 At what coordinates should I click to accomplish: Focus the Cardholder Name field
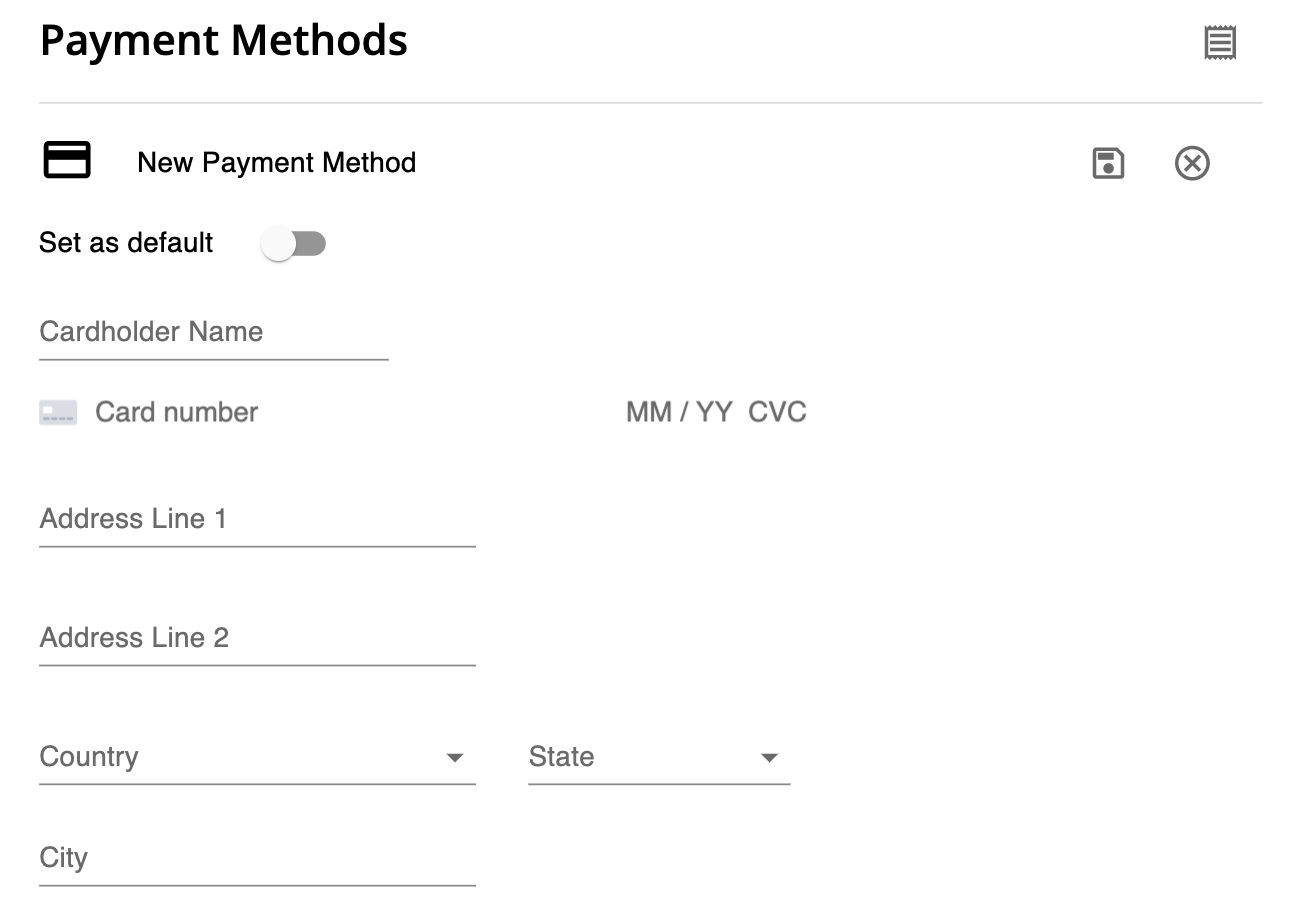click(213, 333)
